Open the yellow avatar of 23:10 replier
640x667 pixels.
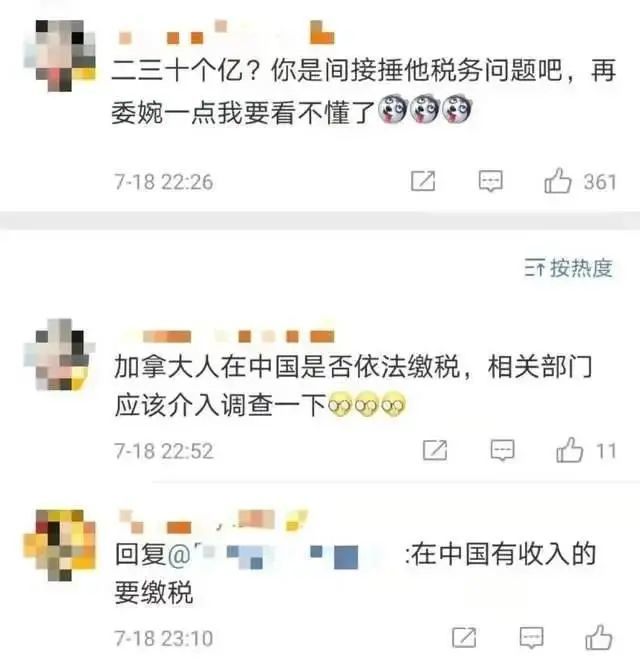coord(60,545)
